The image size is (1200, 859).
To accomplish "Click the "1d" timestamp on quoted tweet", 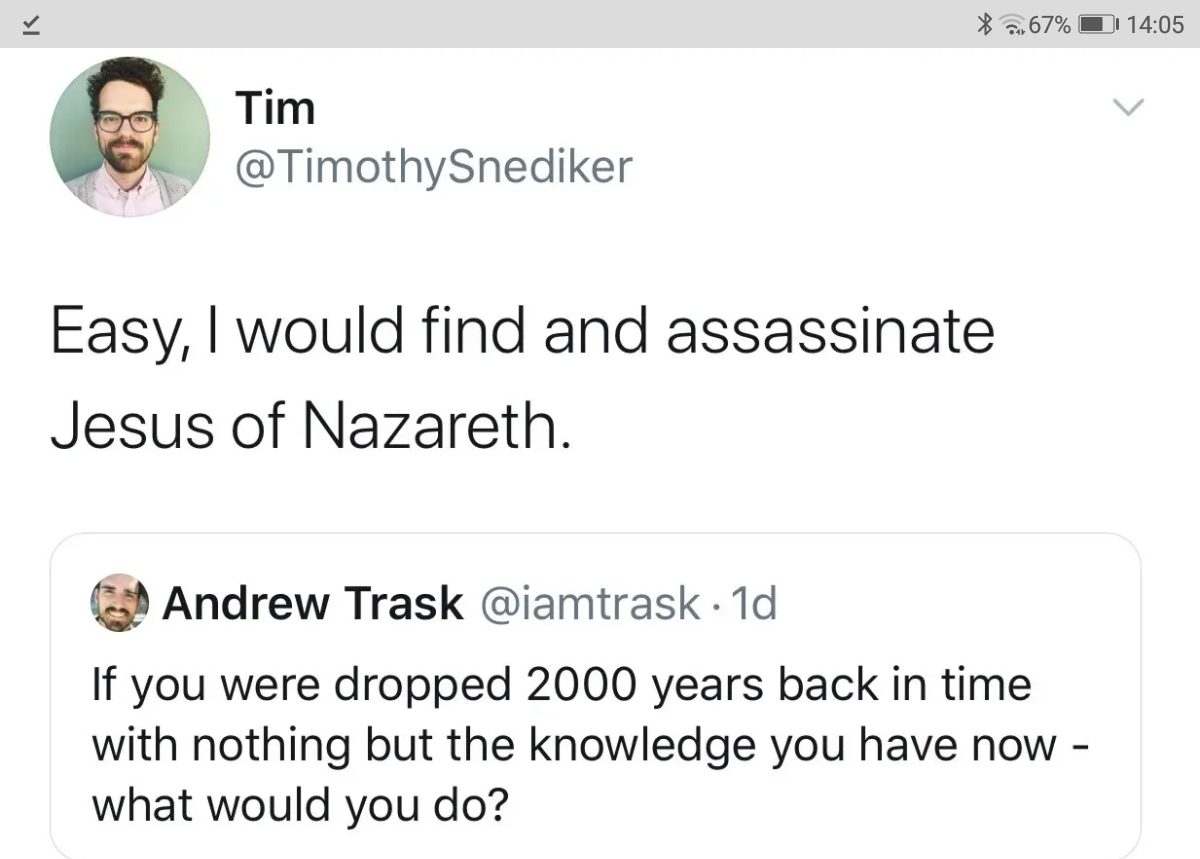I will (755, 603).
